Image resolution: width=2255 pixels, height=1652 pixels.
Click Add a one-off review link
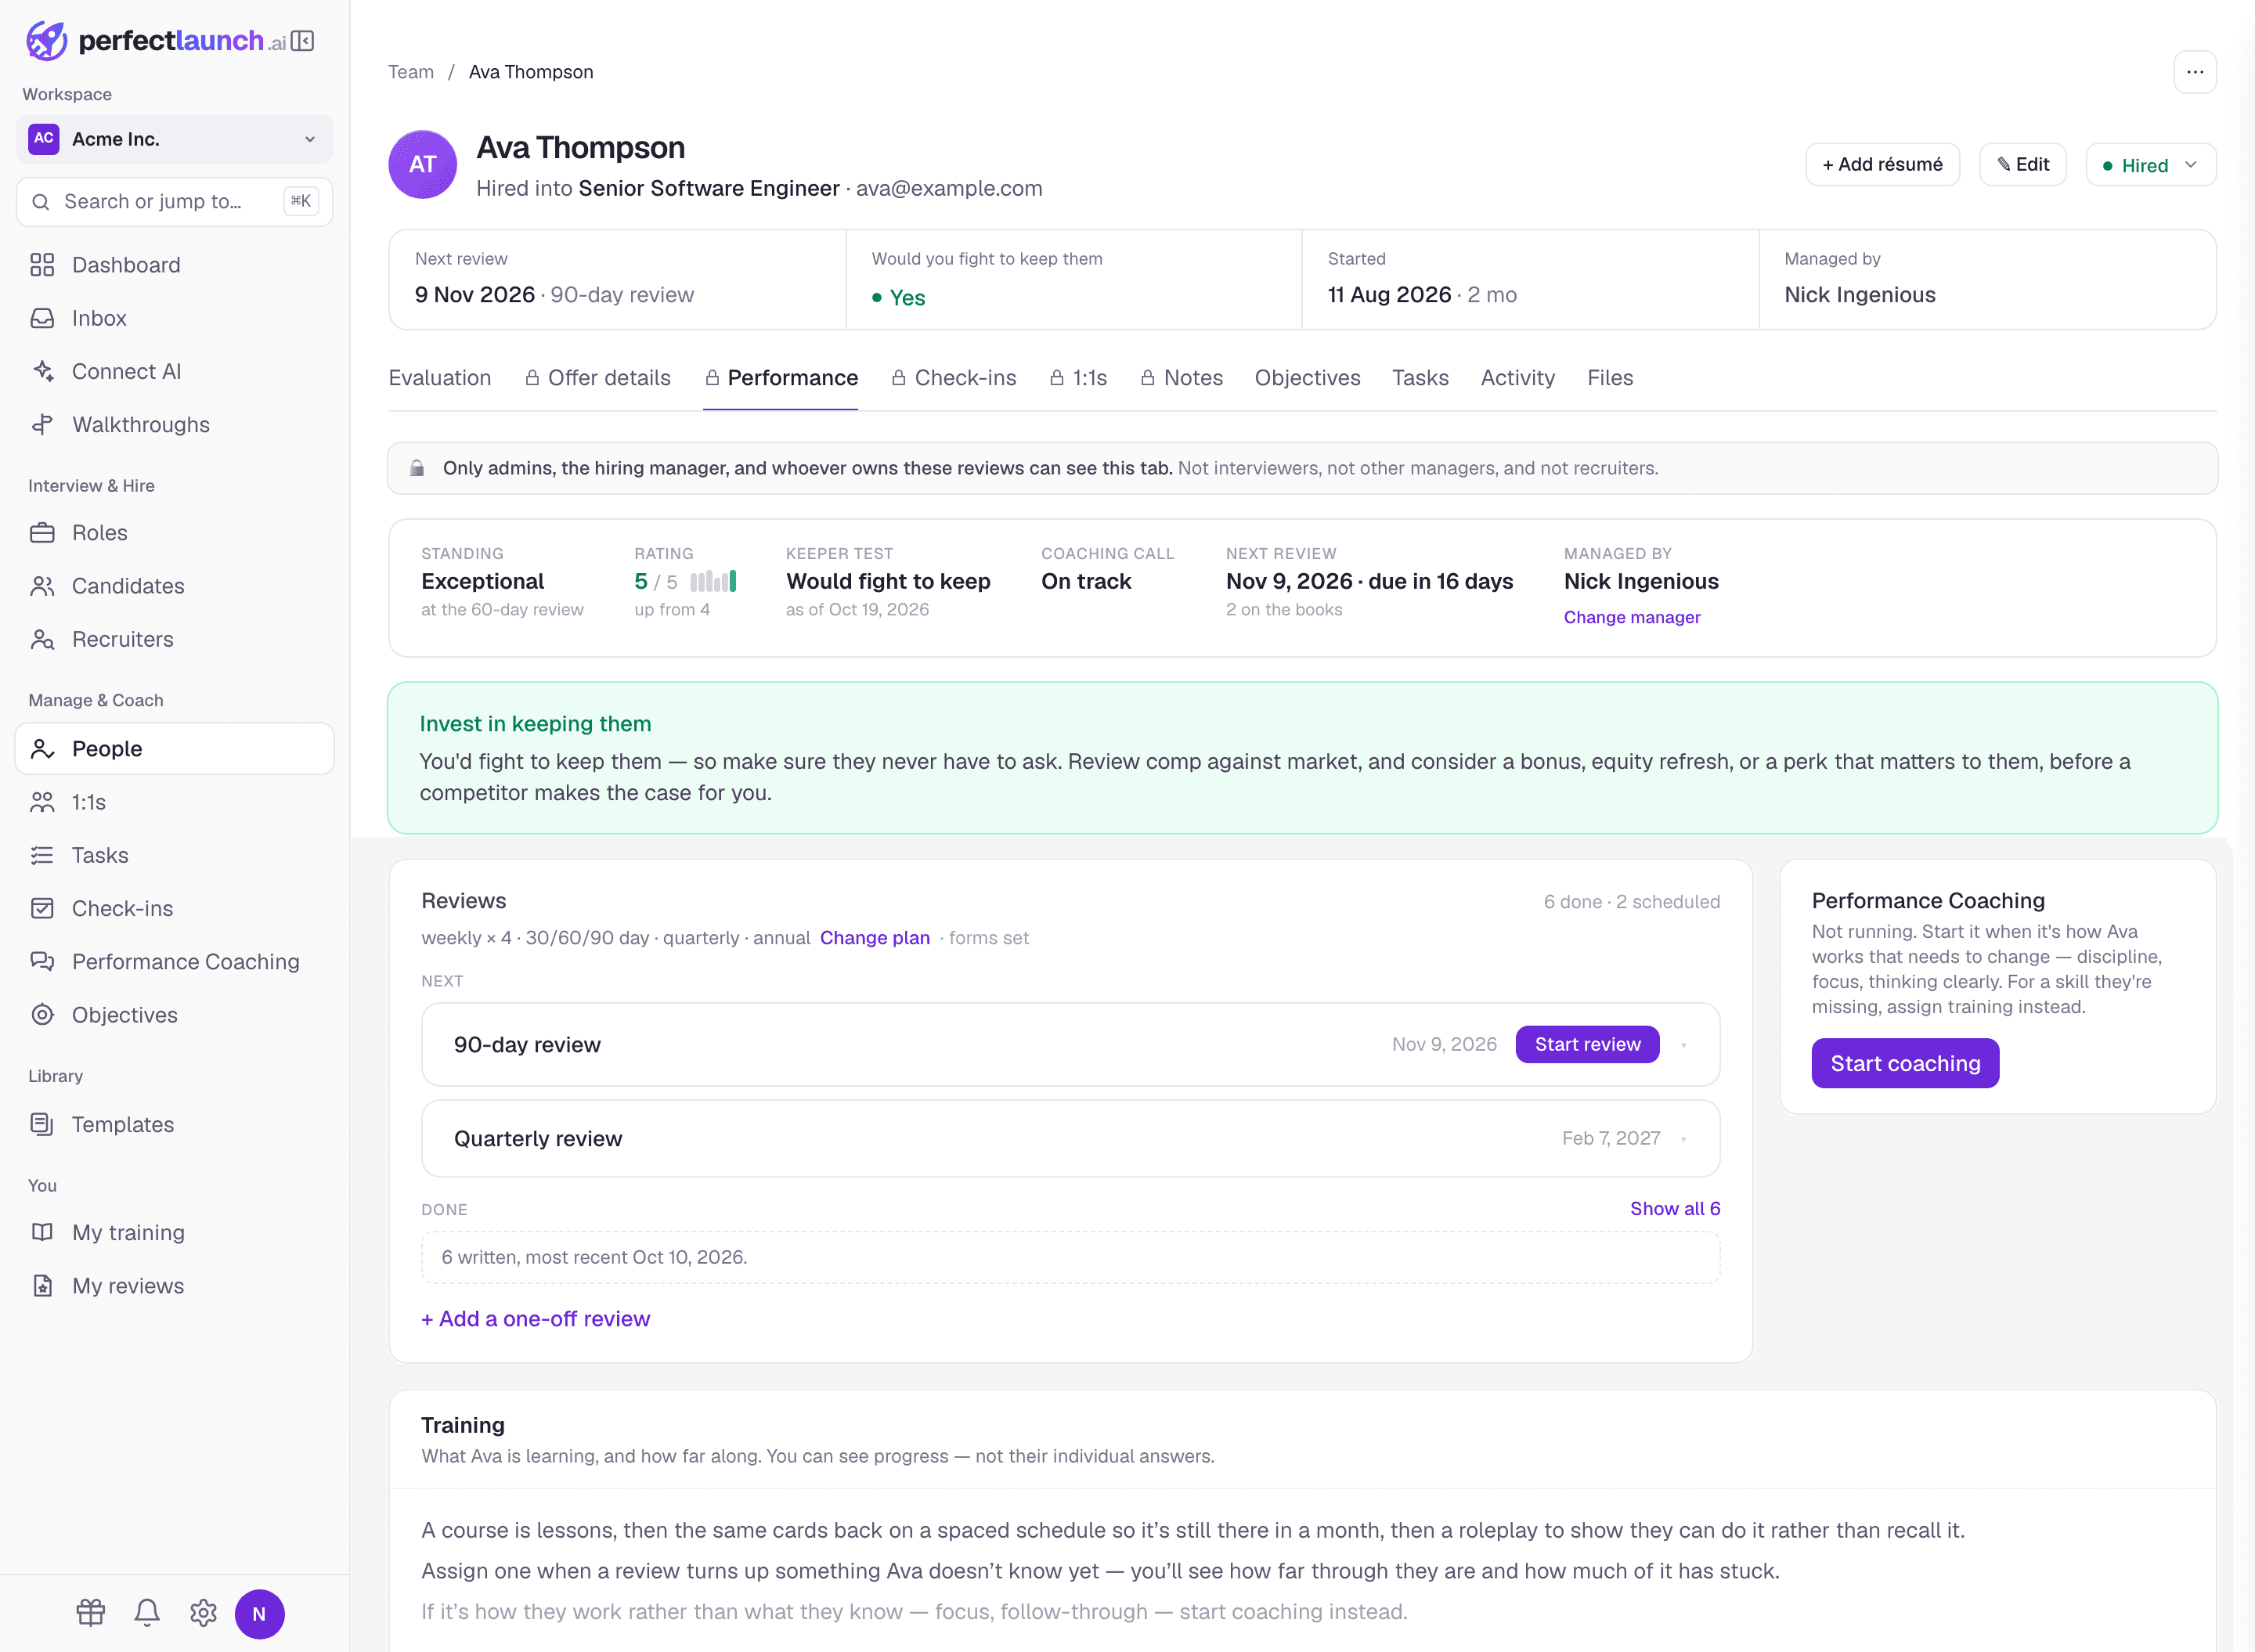point(536,1319)
